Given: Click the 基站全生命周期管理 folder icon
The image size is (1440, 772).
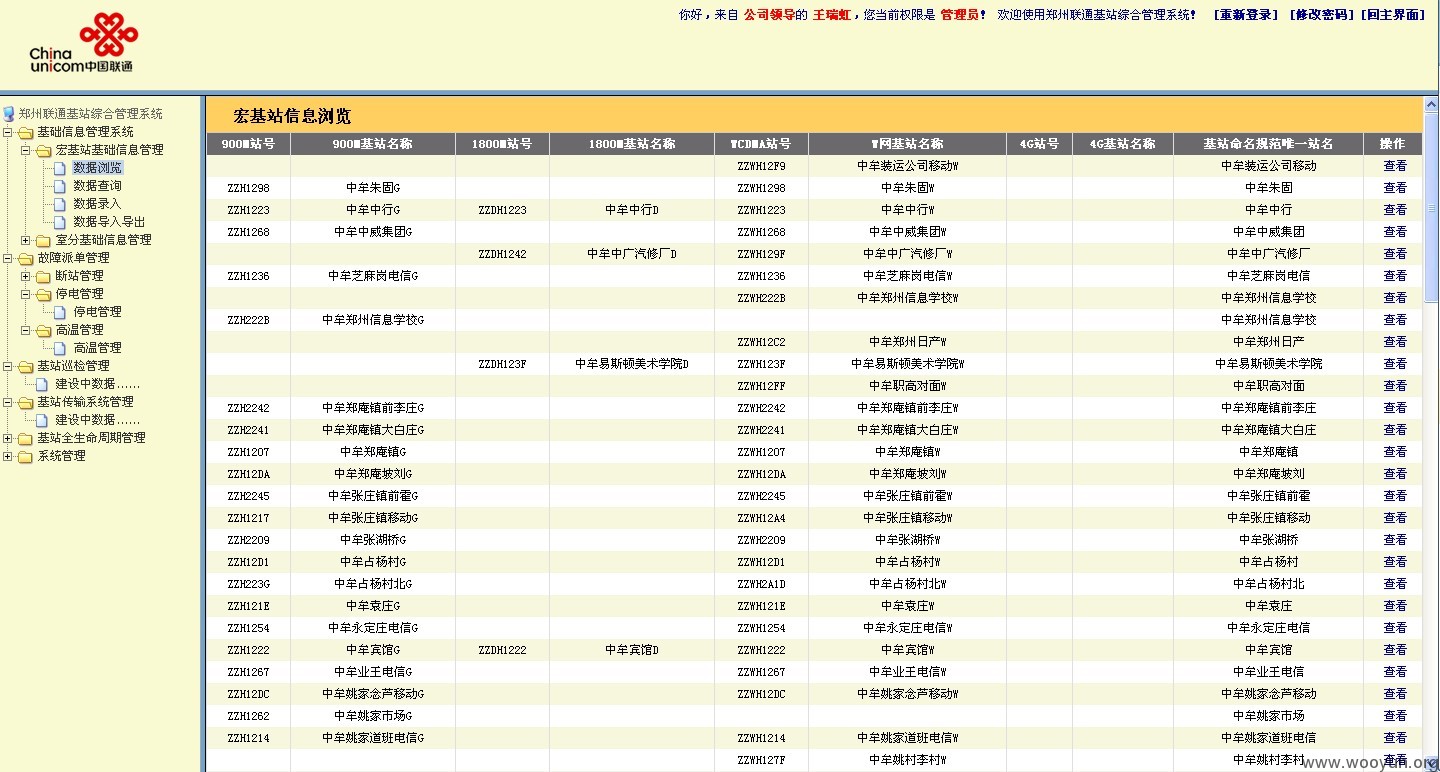Looking at the screenshot, I should (26, 438).
